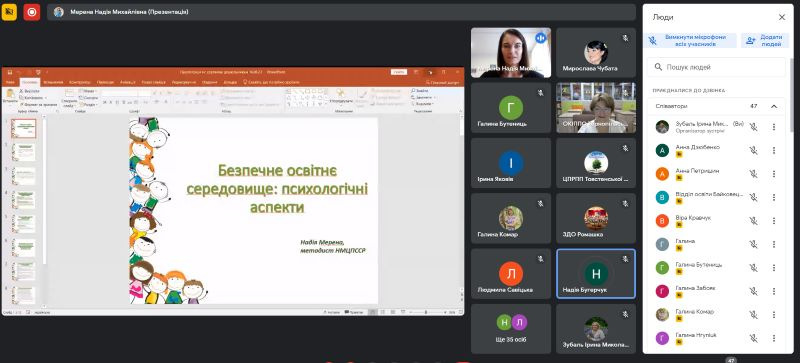
Task: Click mute icon on ЗДО Ромашка tile
Action: 625,204
